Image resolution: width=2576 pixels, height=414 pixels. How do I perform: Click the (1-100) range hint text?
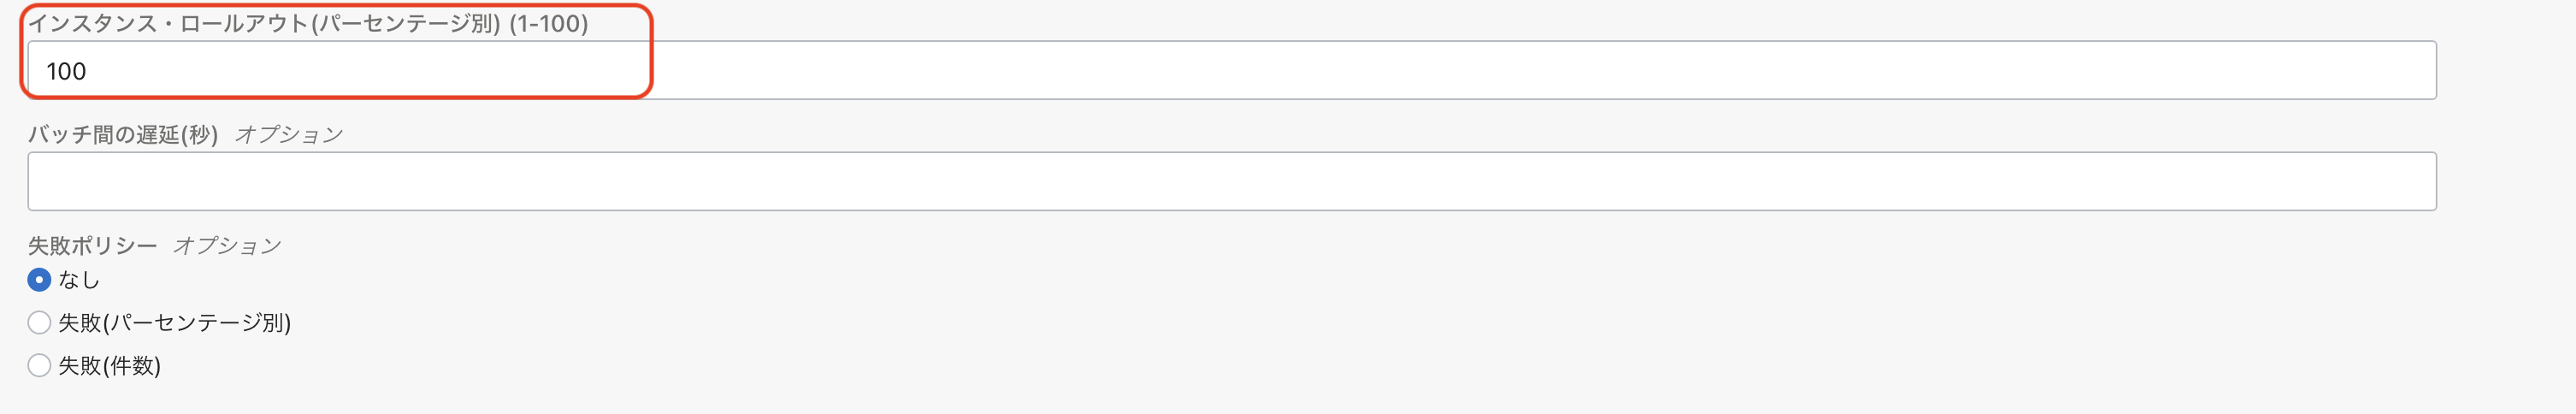click(x=548, y=23)
